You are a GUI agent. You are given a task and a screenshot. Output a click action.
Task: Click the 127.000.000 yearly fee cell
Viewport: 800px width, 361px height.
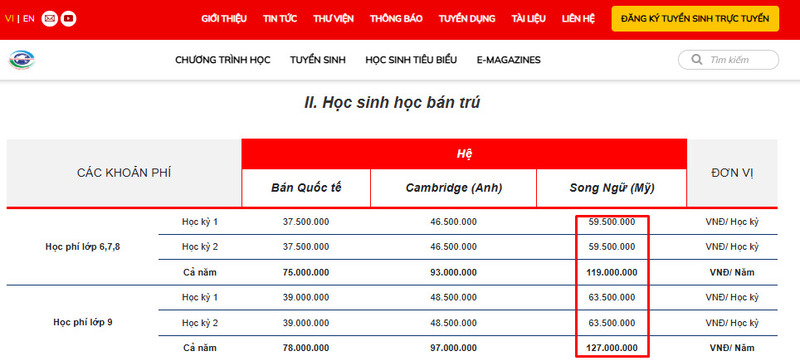612,348
